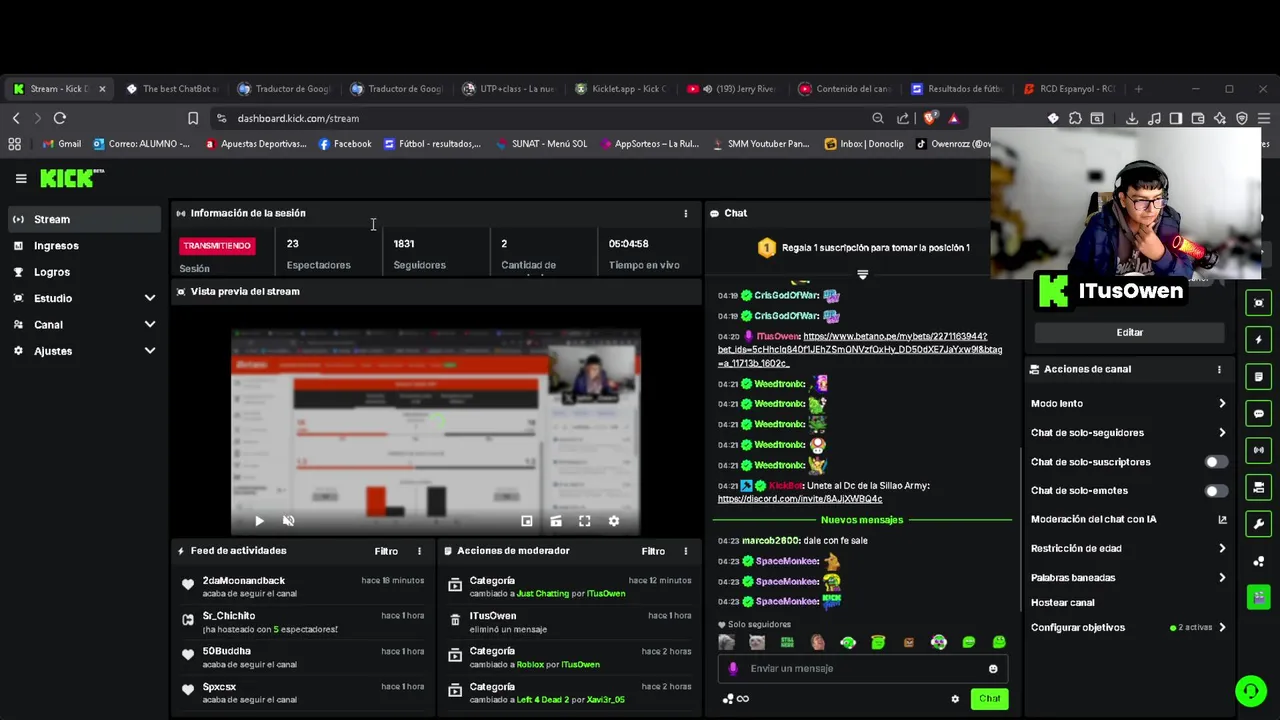Open moderator actions three-dot menu
Viewport: 1280px width, 720px height.
tap(686, 551)
